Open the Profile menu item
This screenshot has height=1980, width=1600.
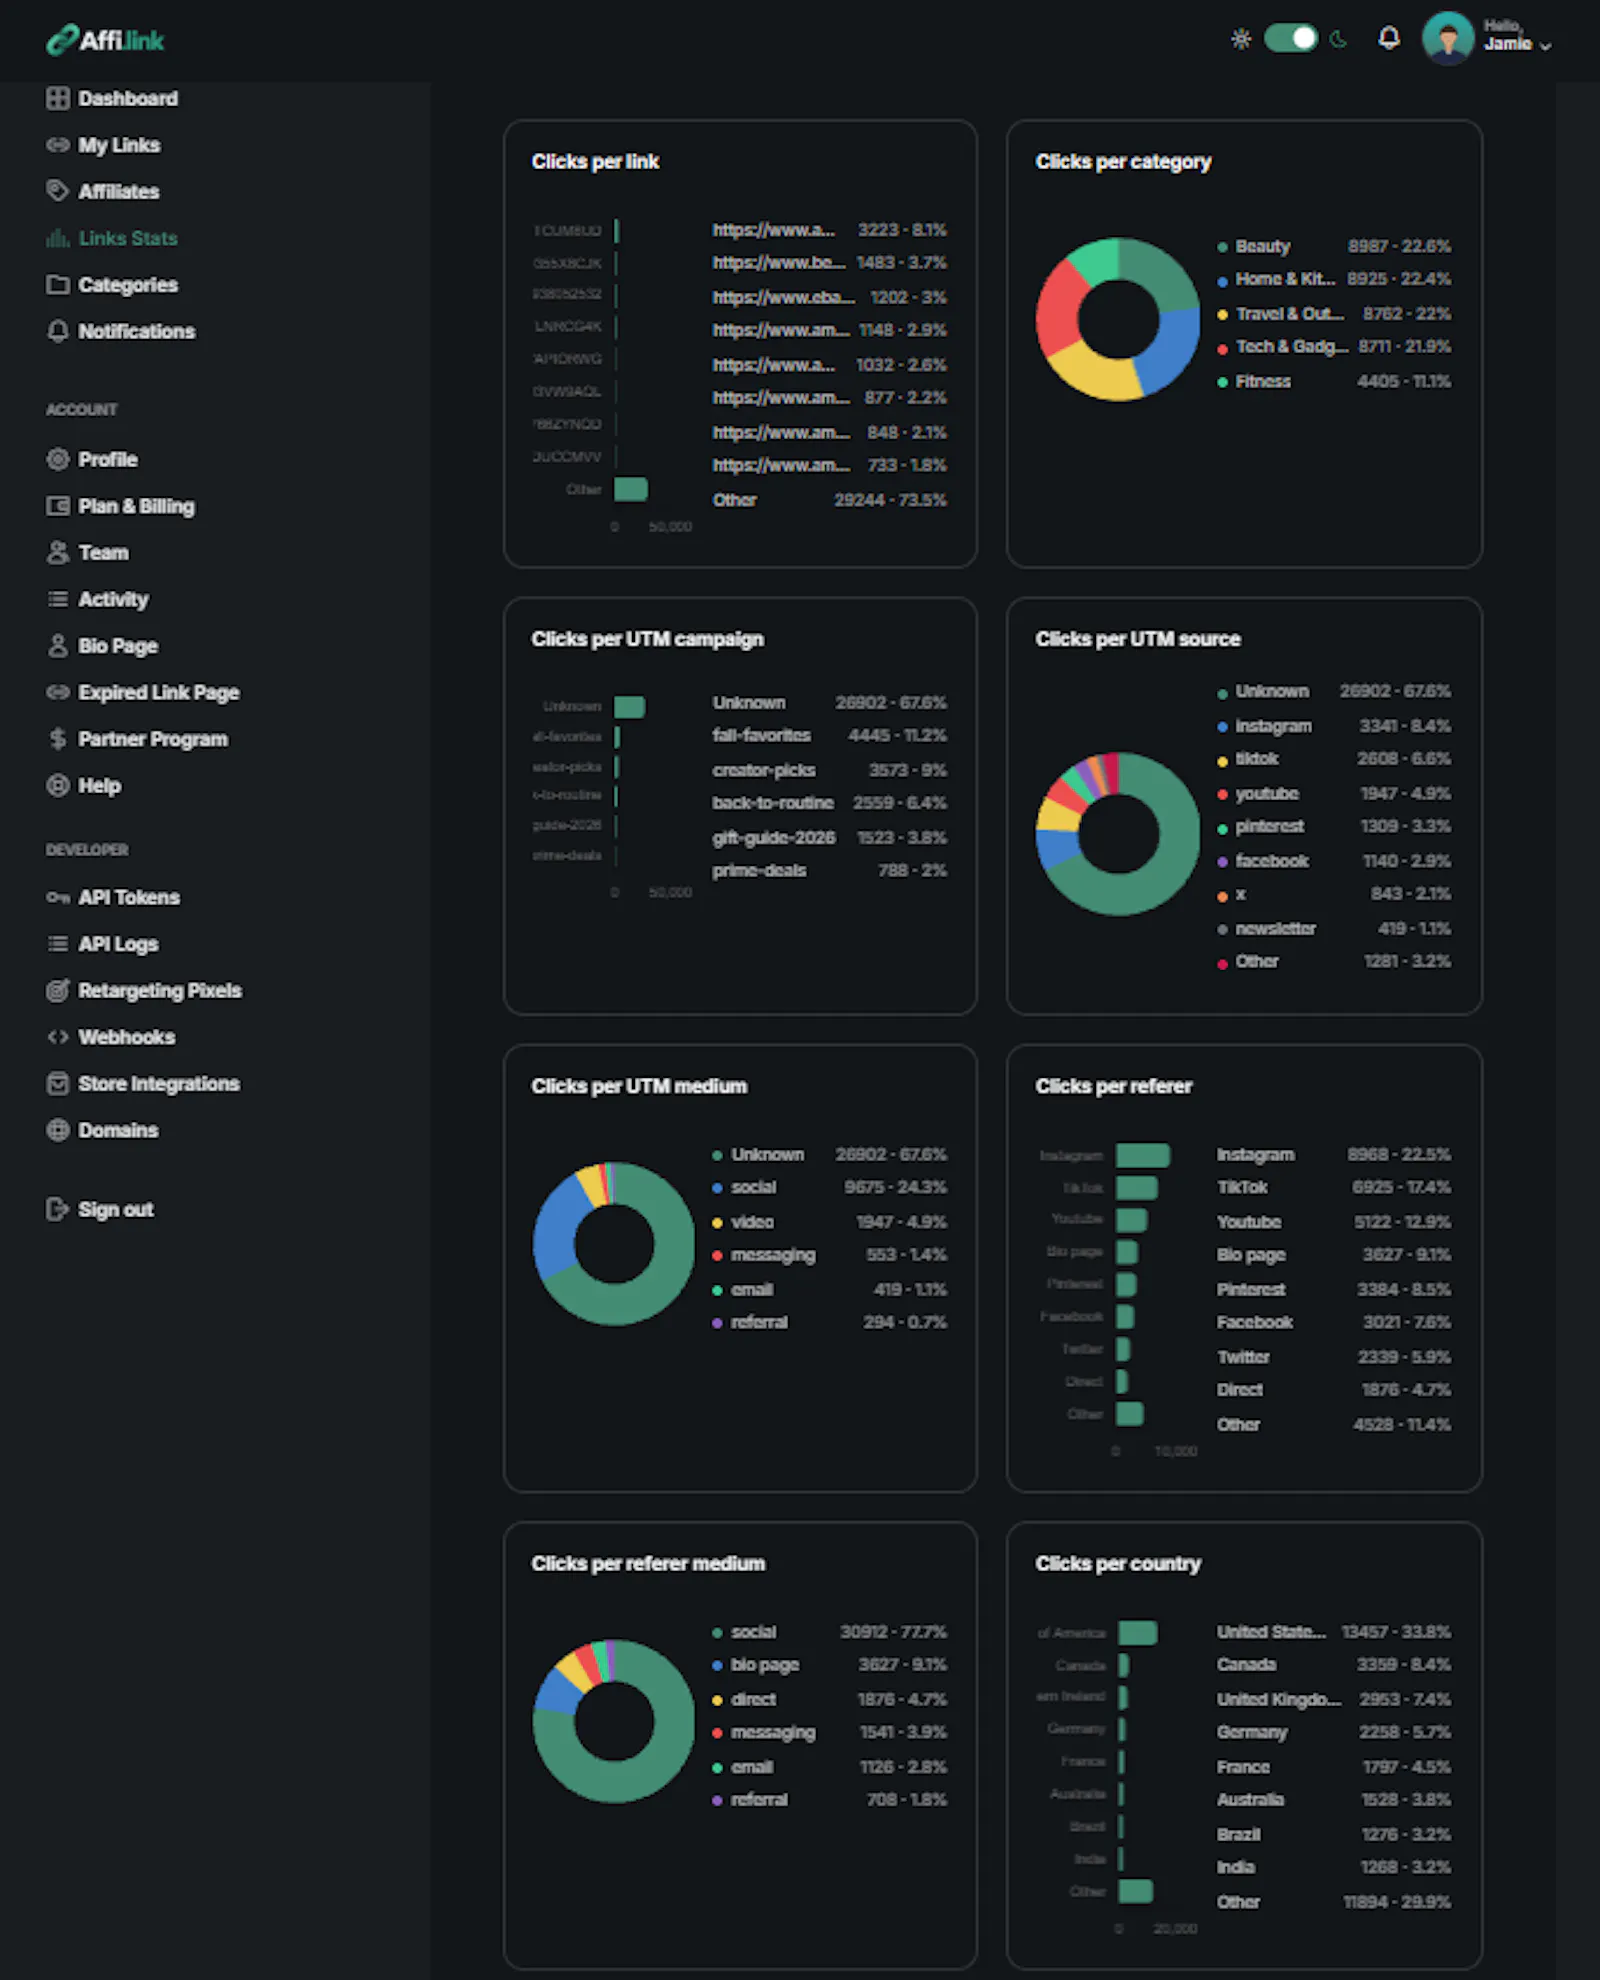pyautogui.click(x=92, y=459)
